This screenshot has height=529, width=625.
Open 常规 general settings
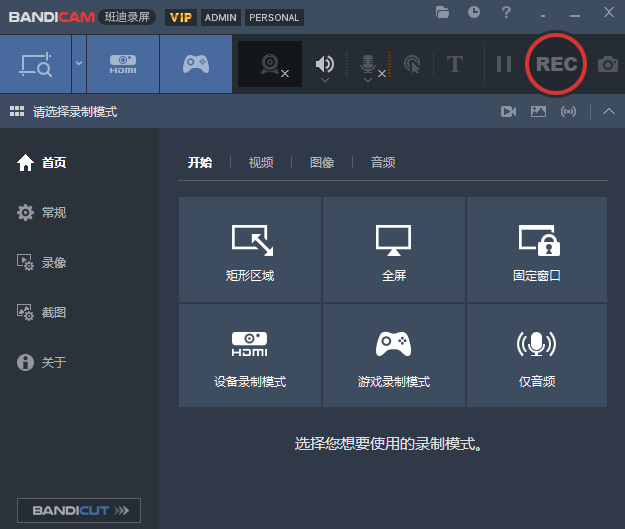41,212
